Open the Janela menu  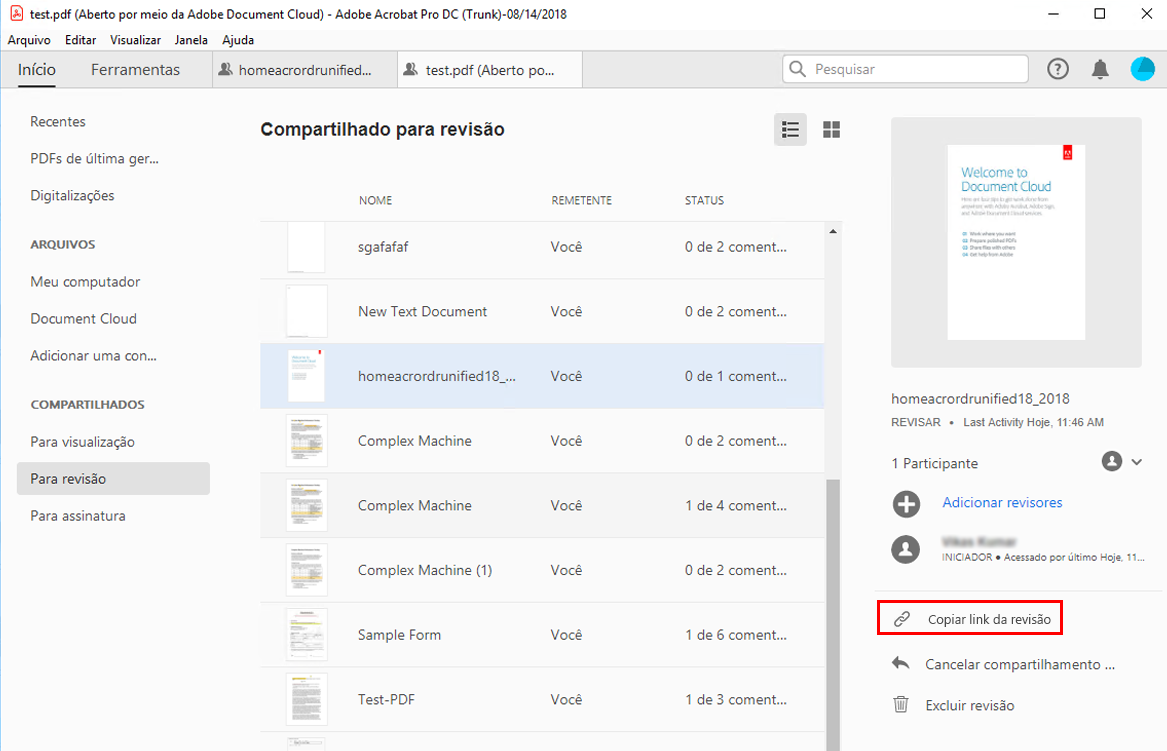coord(191,40)
